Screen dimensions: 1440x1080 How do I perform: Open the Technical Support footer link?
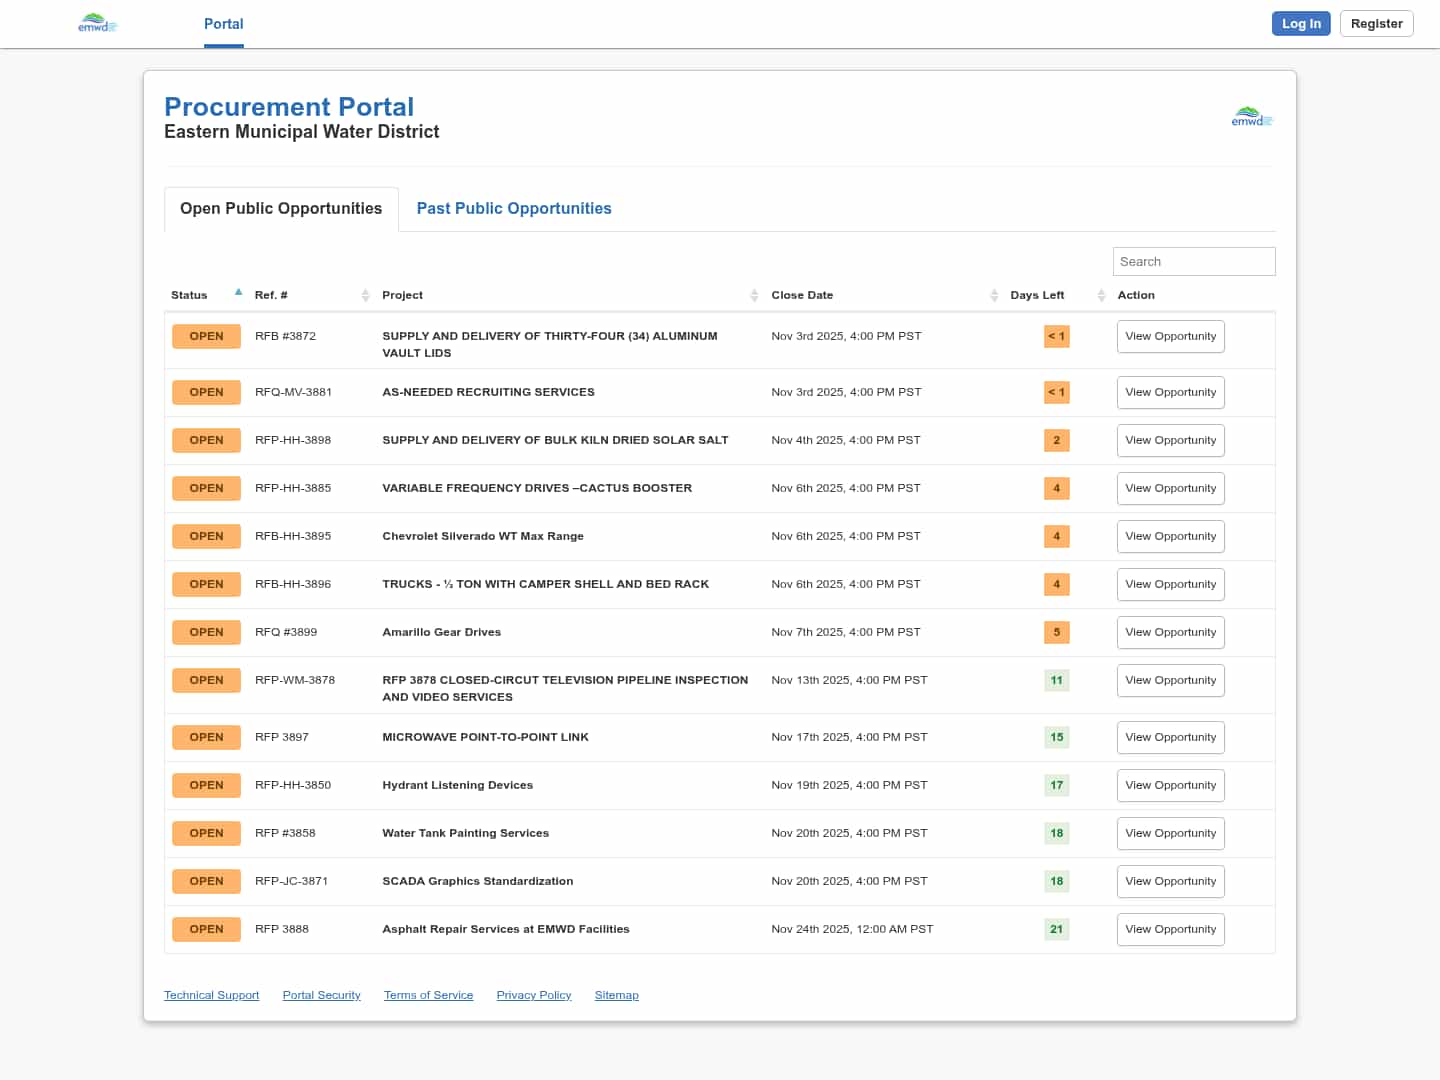pyautogui.click(x=211, y=995)
